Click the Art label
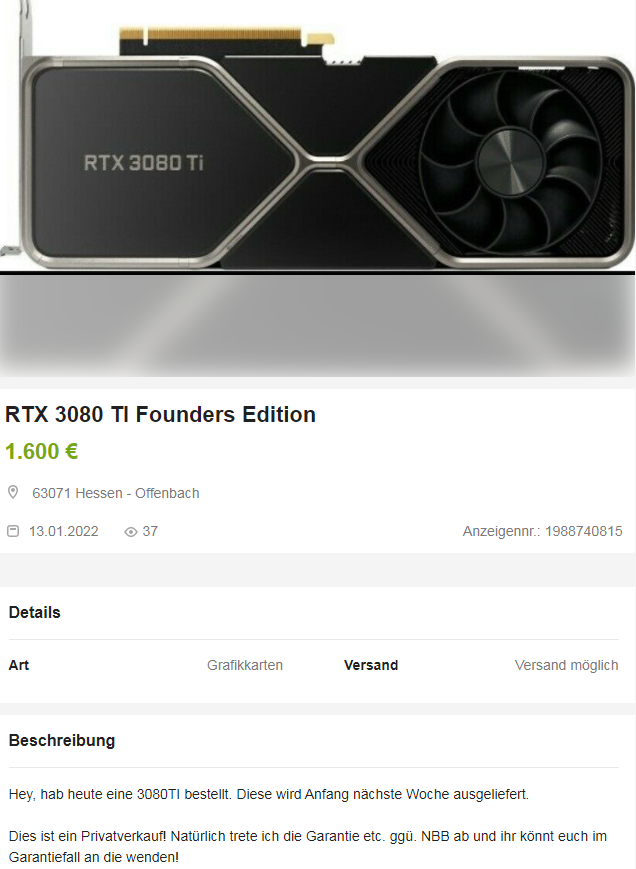 click(18, 665)
